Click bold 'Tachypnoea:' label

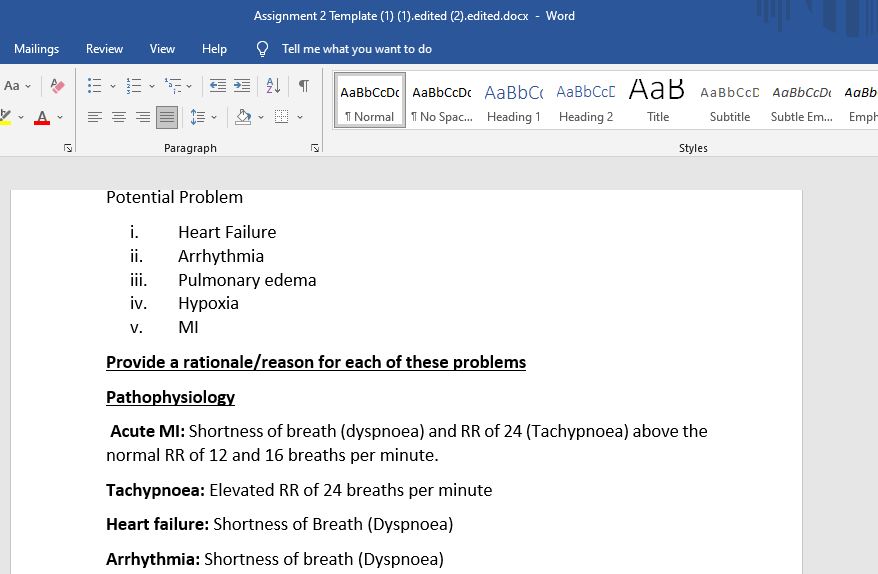pos(156,491)
